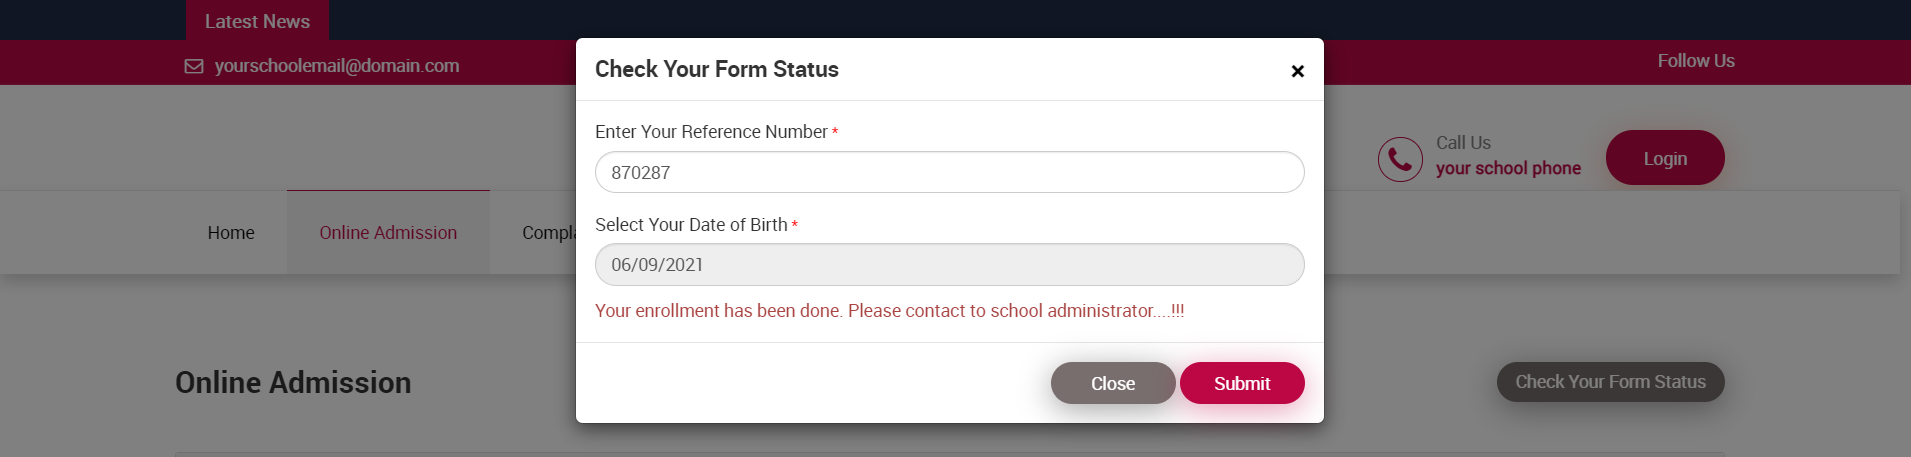Click the Login button
This screenshot has height=457, width=1911.
point(1664,159)
